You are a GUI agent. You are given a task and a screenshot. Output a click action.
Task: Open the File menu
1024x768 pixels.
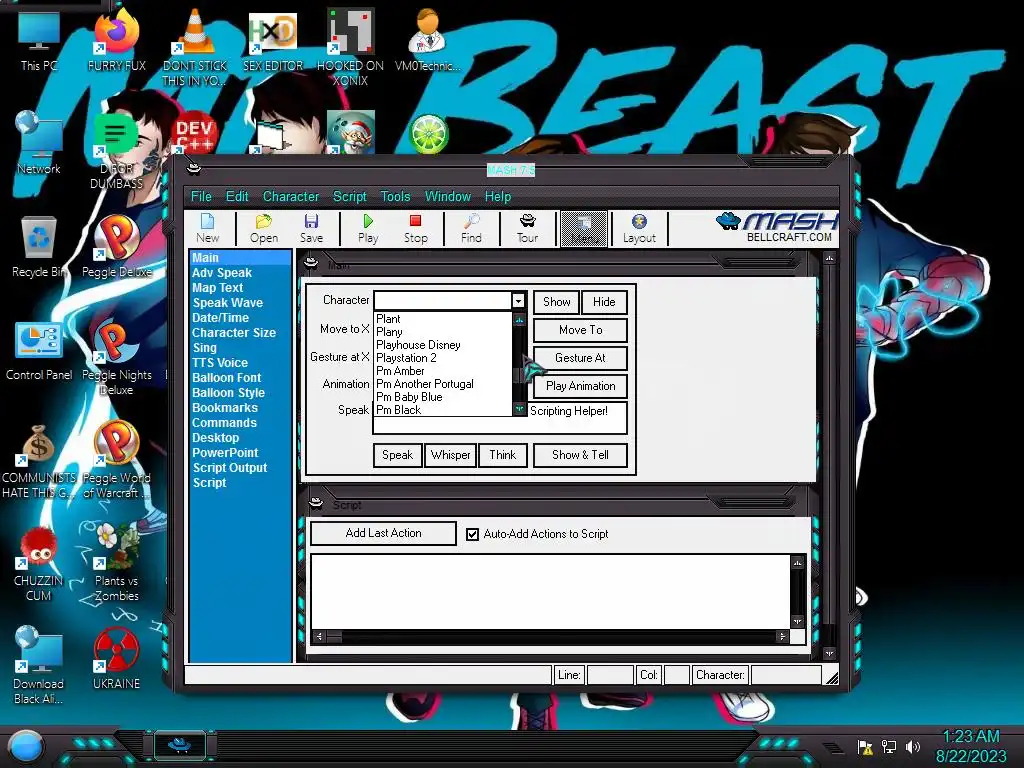click(x=201, y=197)
